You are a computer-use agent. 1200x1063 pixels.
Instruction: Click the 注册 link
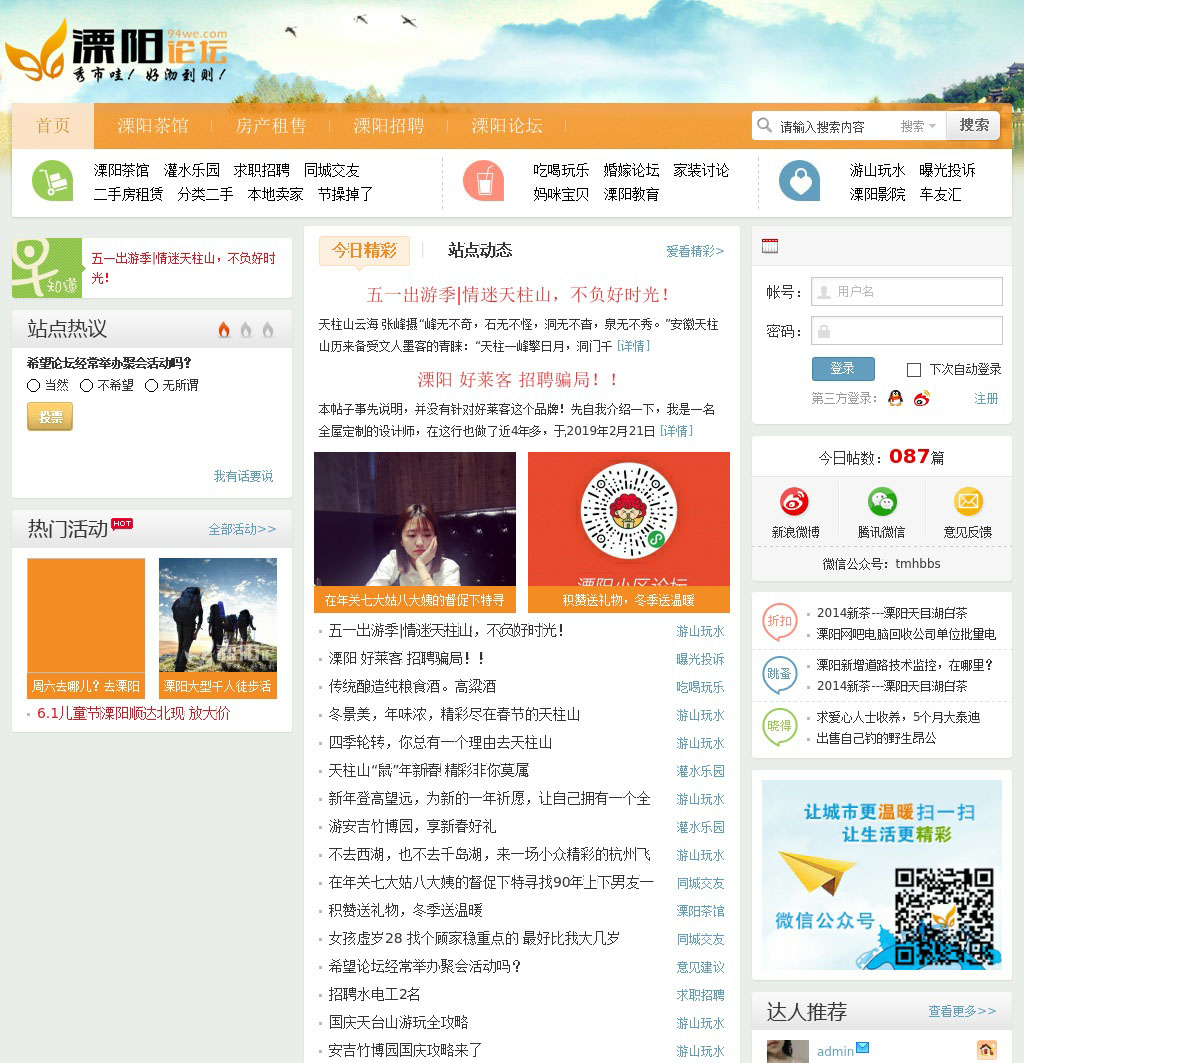click(986, 398)
